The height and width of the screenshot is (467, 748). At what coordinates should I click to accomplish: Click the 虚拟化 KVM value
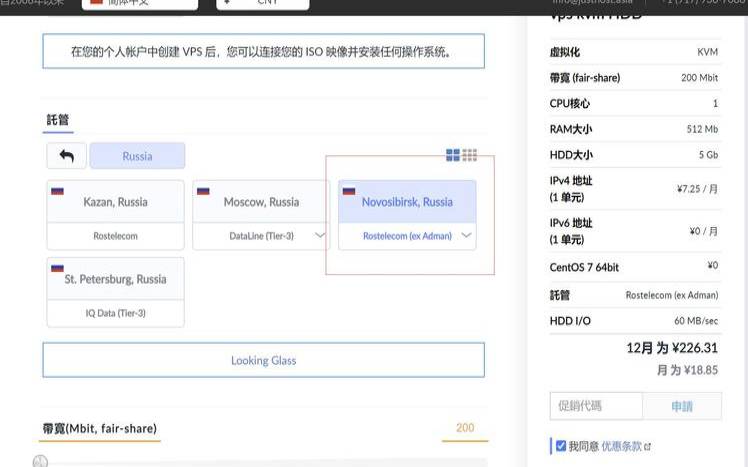(x=707, y=52)
